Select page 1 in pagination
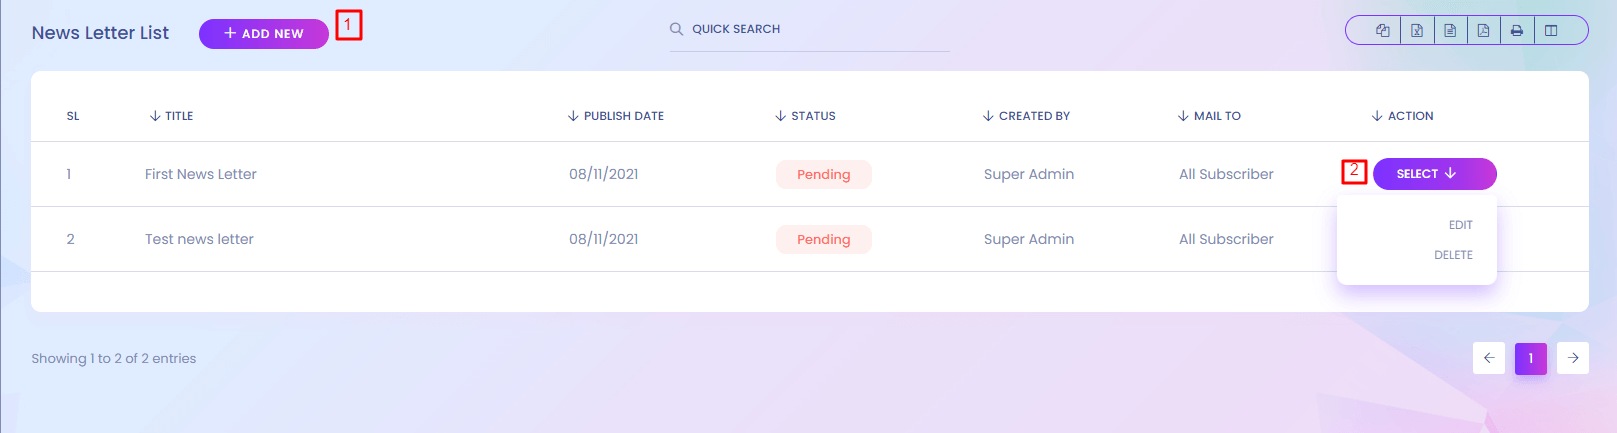Viewport: 1617px width, 433px height. (x=1531, y=358)
